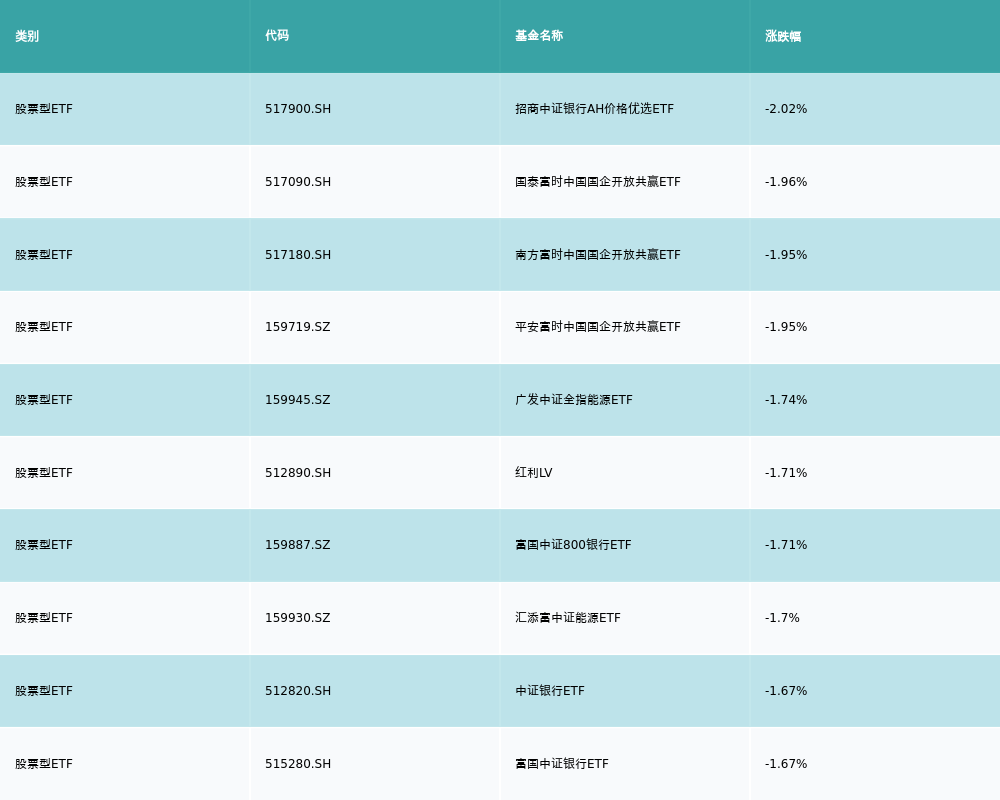Click fund name 南方富时中国国企开放共赢ETF
Image resolution: width=1000 pixels, height=800 pixels.
[598, 255]
